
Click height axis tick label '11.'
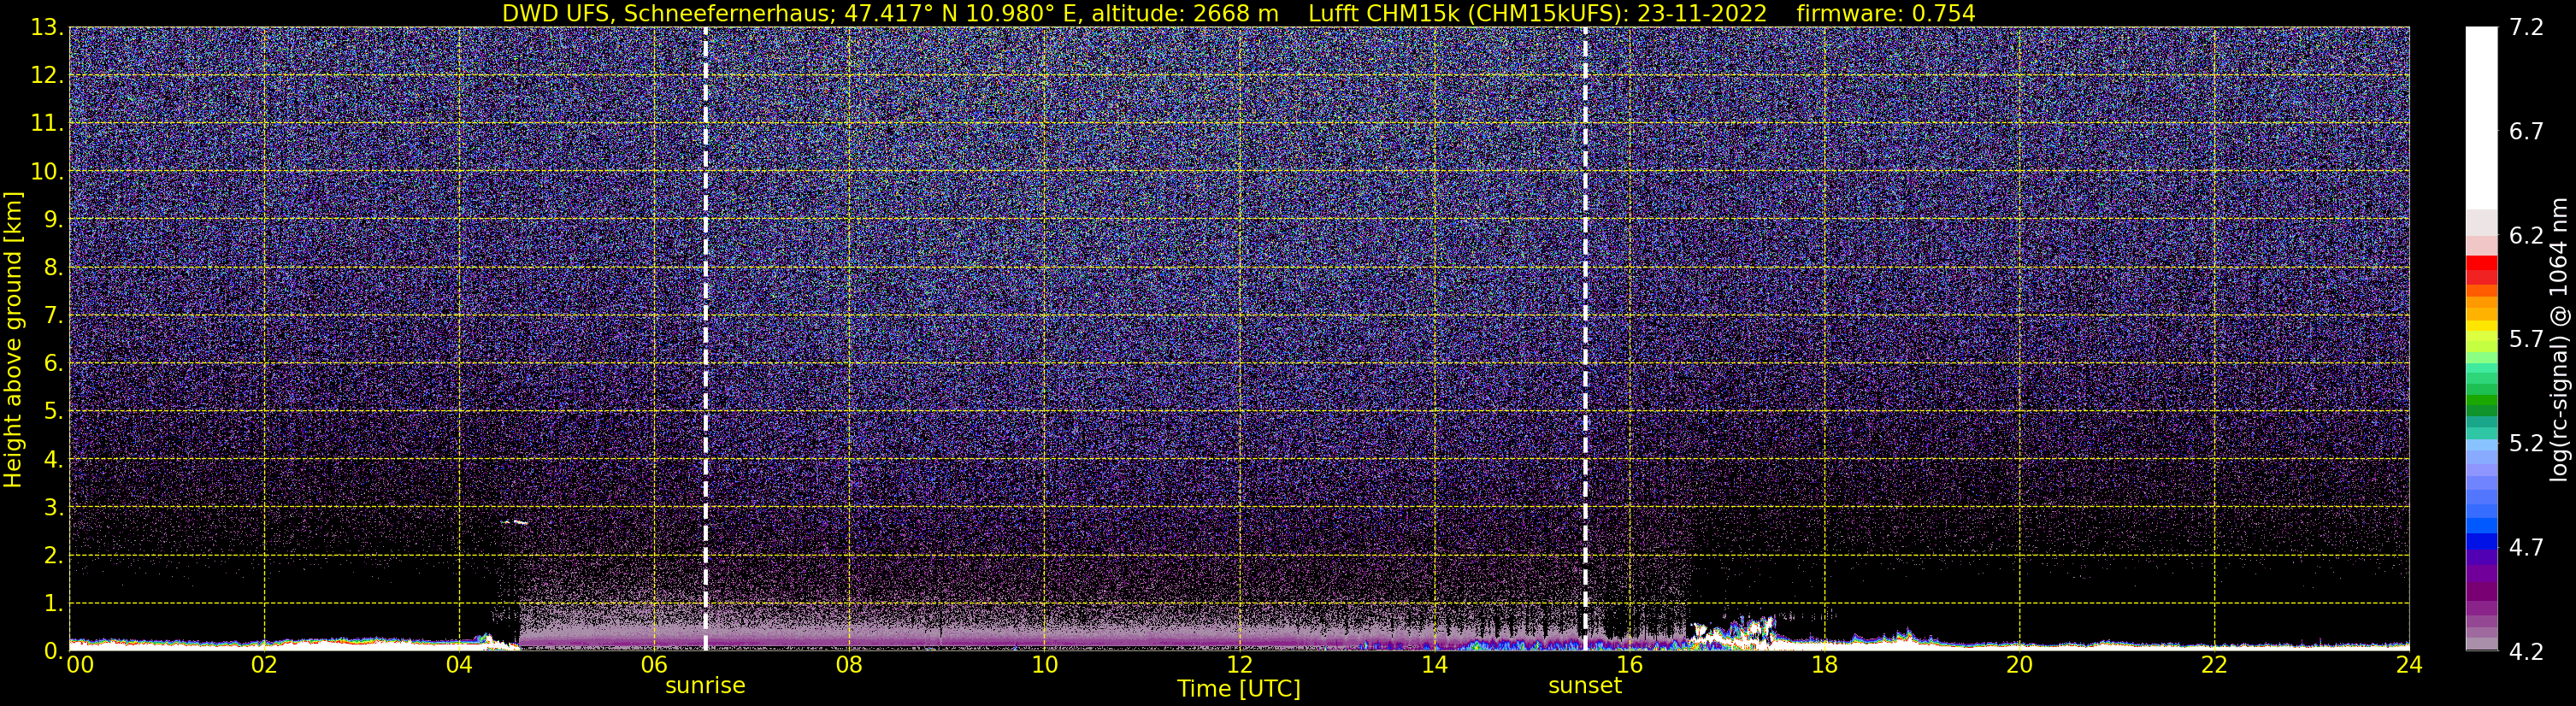47,124
